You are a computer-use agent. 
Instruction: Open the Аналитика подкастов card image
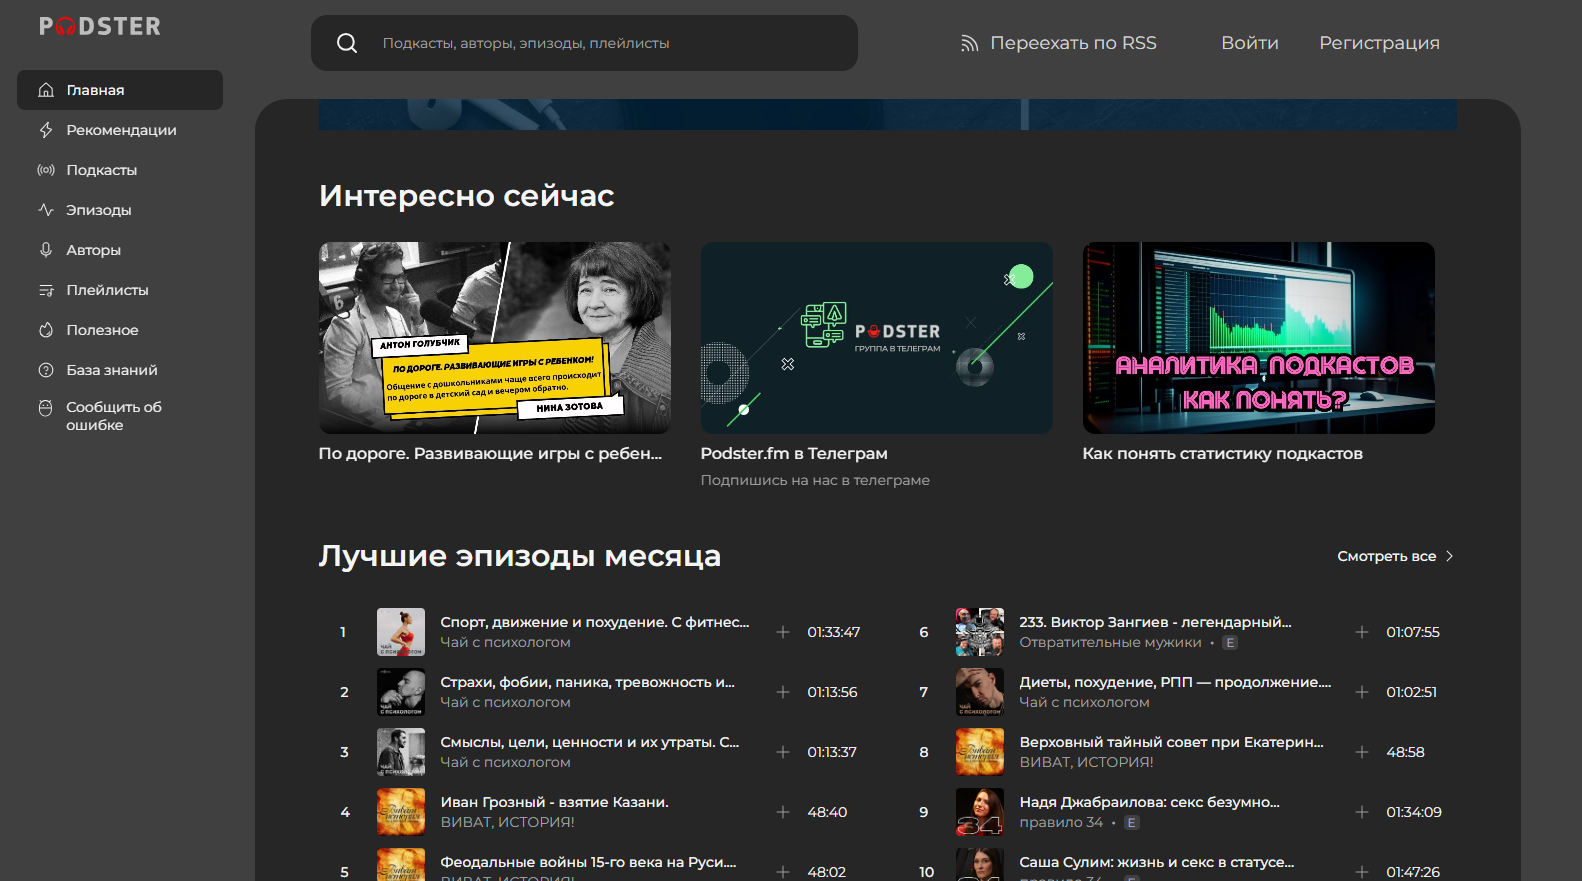[1258, 338]
